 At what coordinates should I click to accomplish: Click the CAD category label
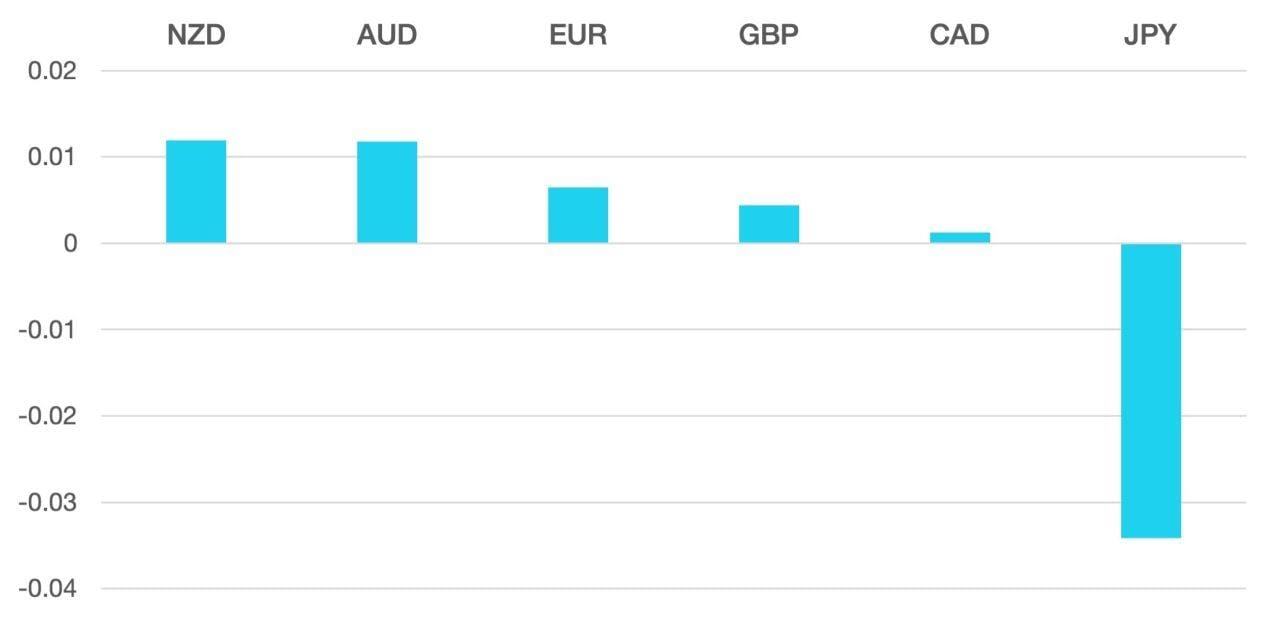(x=960, y=35)
